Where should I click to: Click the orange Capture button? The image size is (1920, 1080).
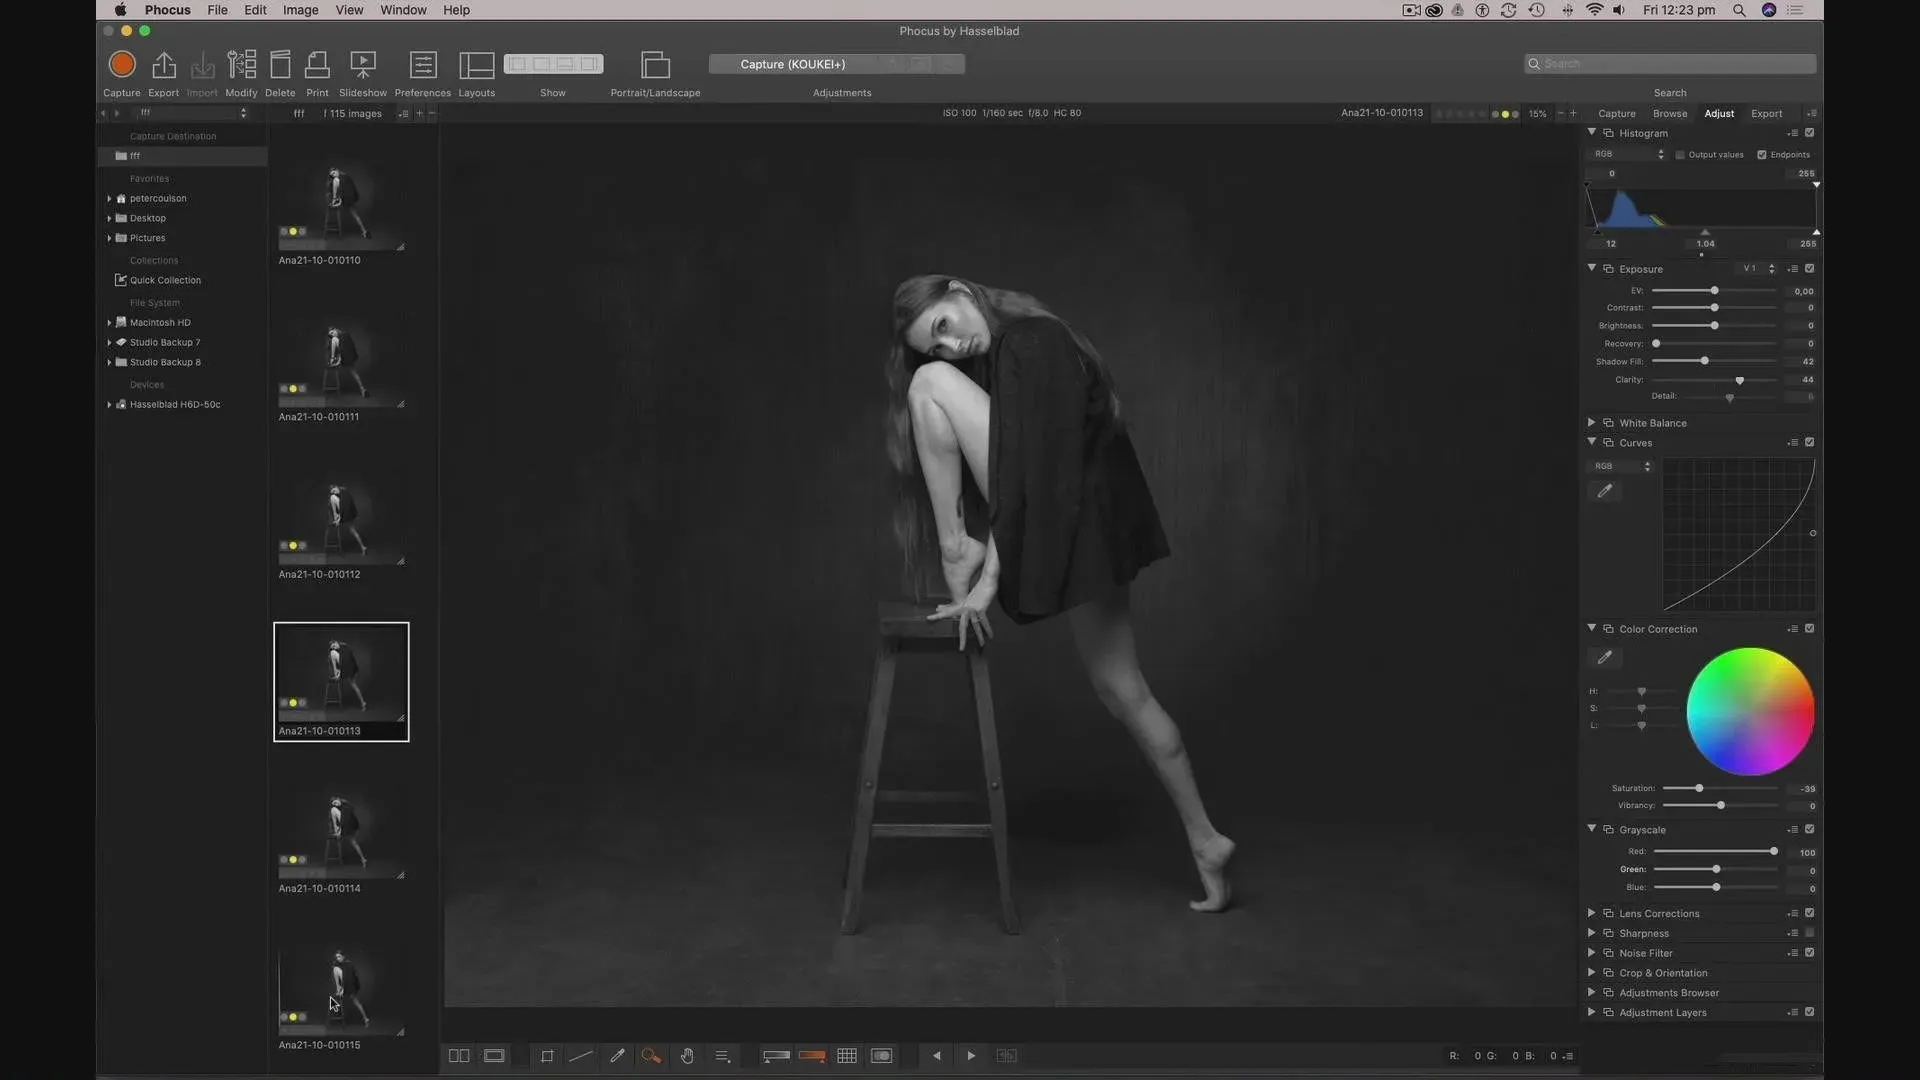[x=122, y=65]
